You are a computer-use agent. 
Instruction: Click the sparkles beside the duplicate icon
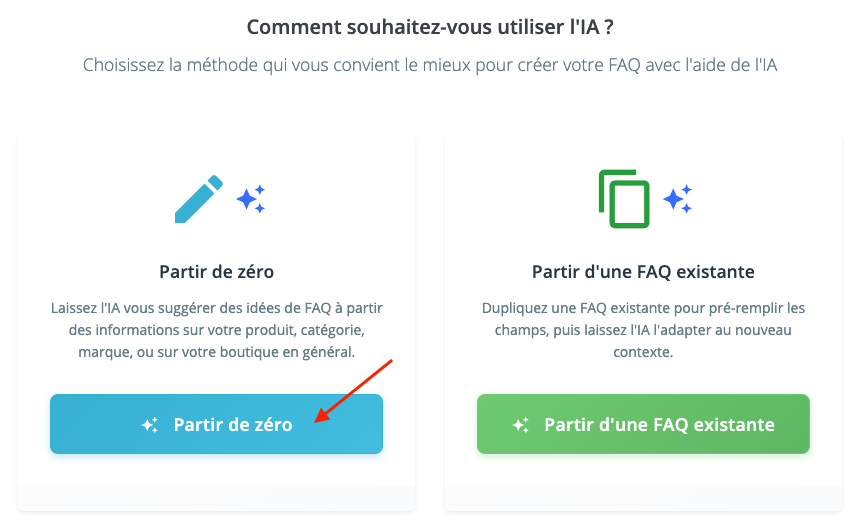coord(678,199)
